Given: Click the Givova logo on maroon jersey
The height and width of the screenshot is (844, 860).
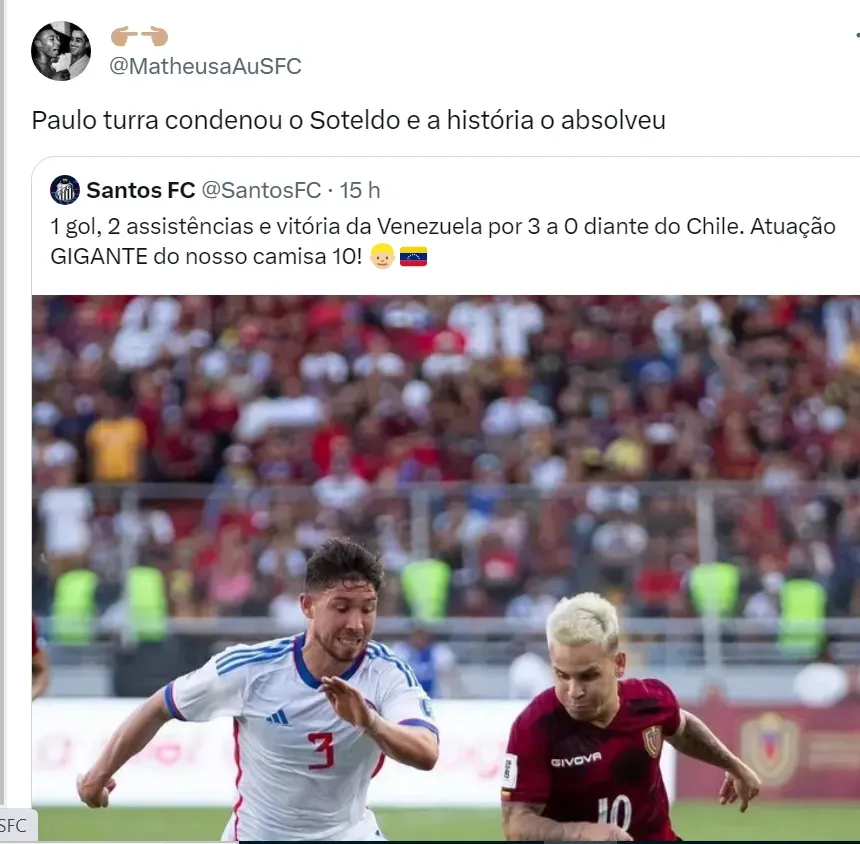Looking at the screenshot, I should pos(576,760).
